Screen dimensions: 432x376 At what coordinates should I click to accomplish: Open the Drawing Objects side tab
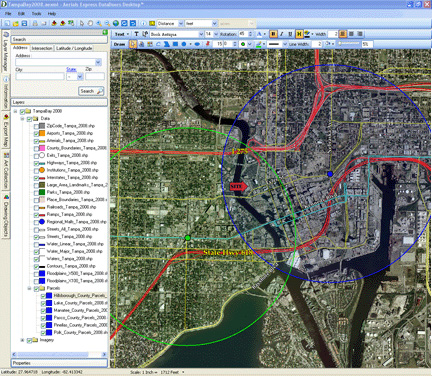(6, 216)
